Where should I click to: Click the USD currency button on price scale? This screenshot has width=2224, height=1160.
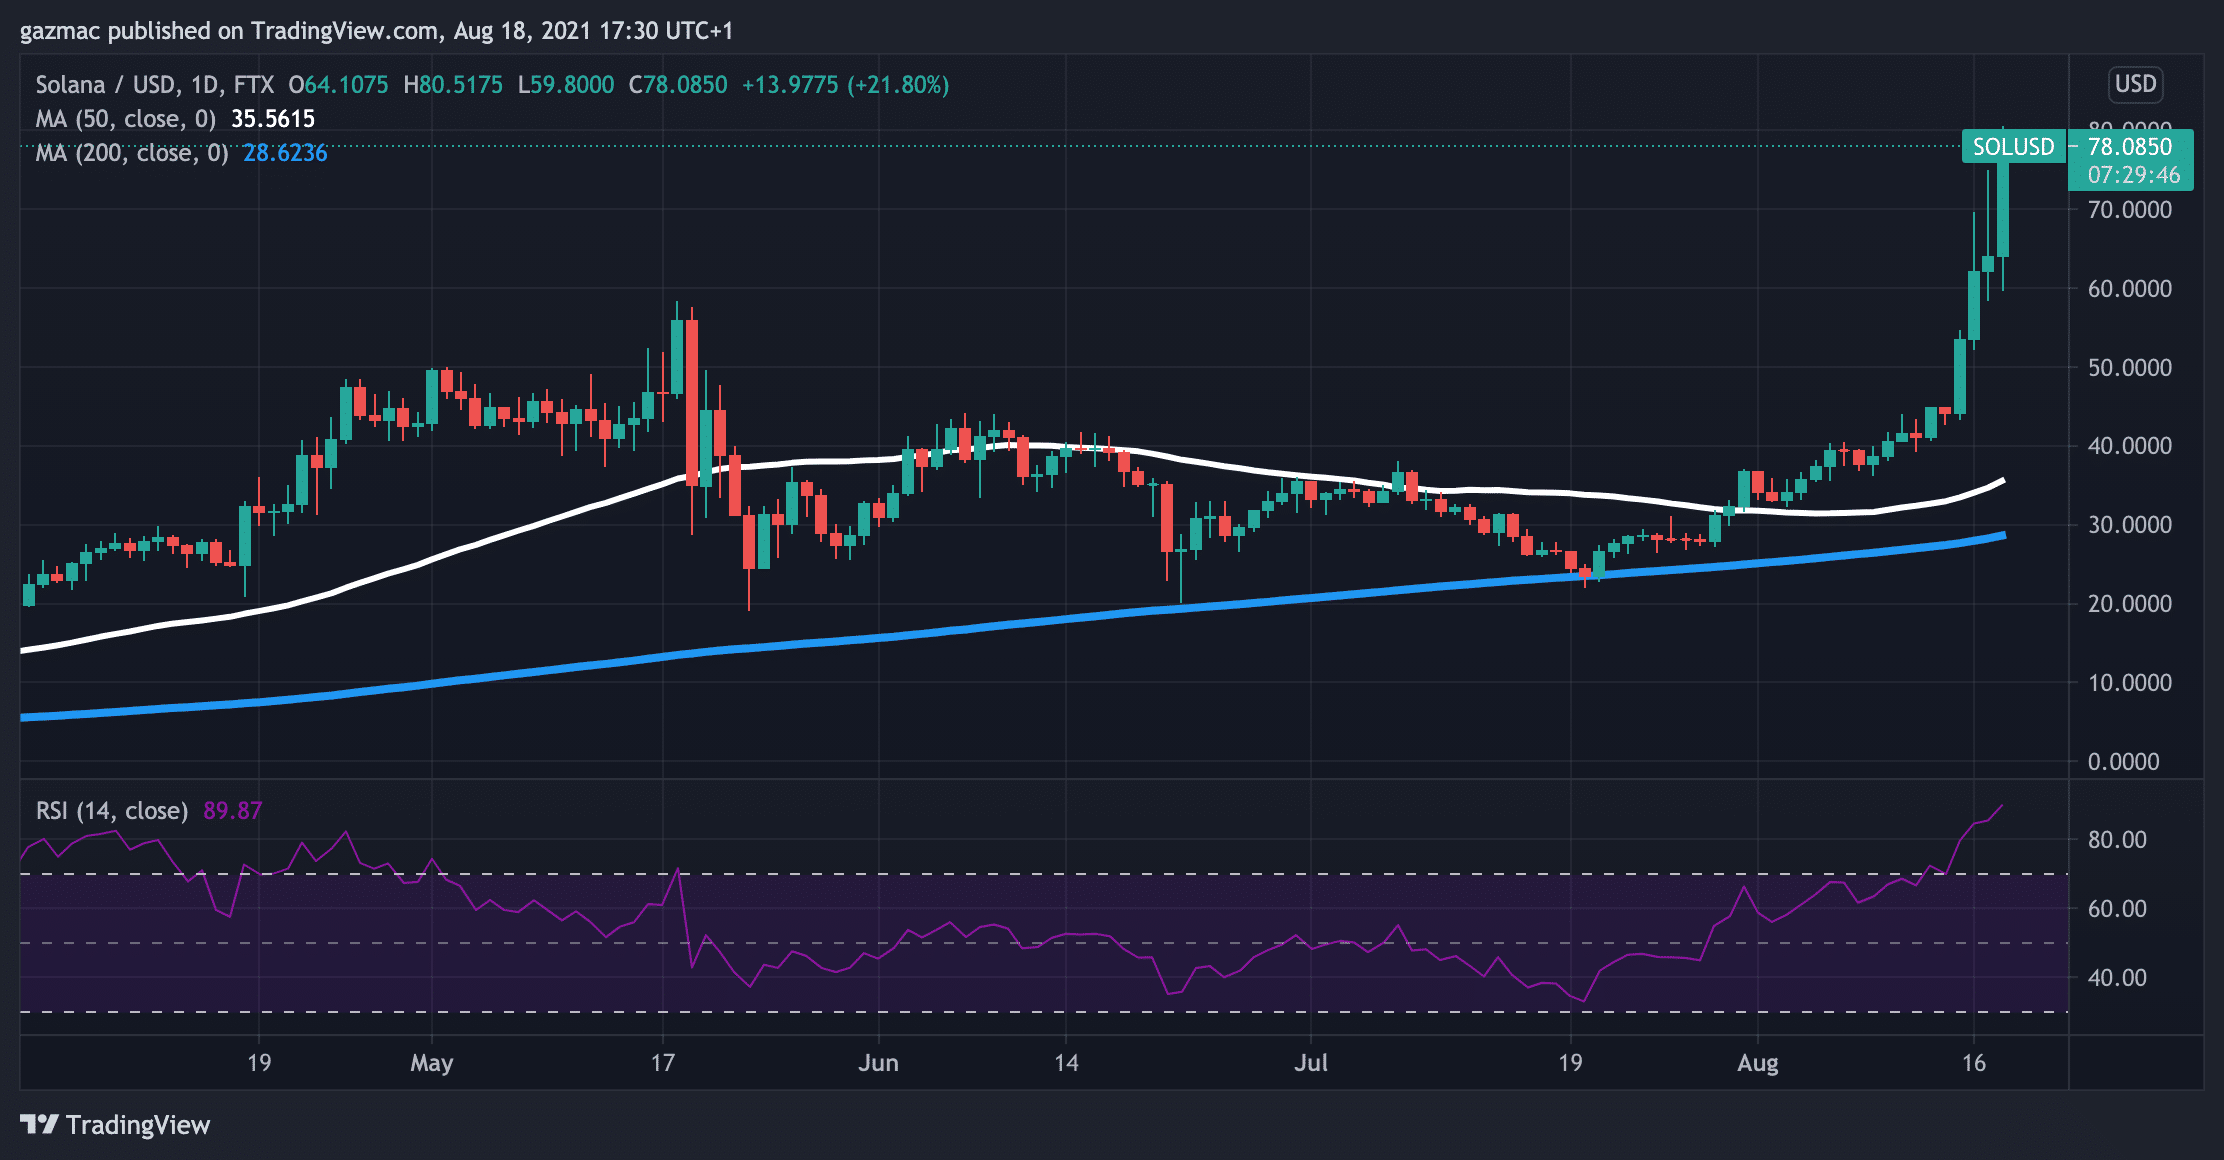(2136, 84)
